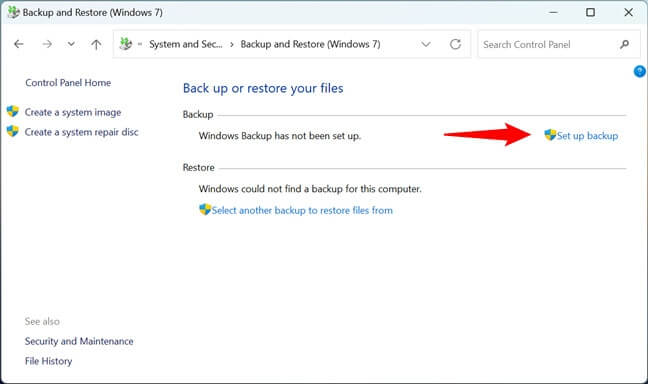Click the Search Control Panel field
The image size is (648, 384).
click(x=549, y=44)
